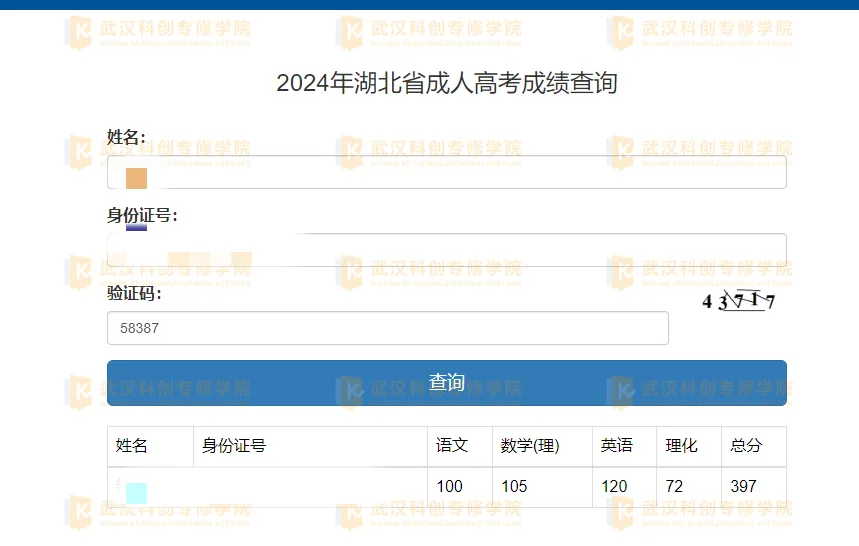This screenshot has width=859, height=546.
Task: Click the 验证码: form label
Action: 134,293
